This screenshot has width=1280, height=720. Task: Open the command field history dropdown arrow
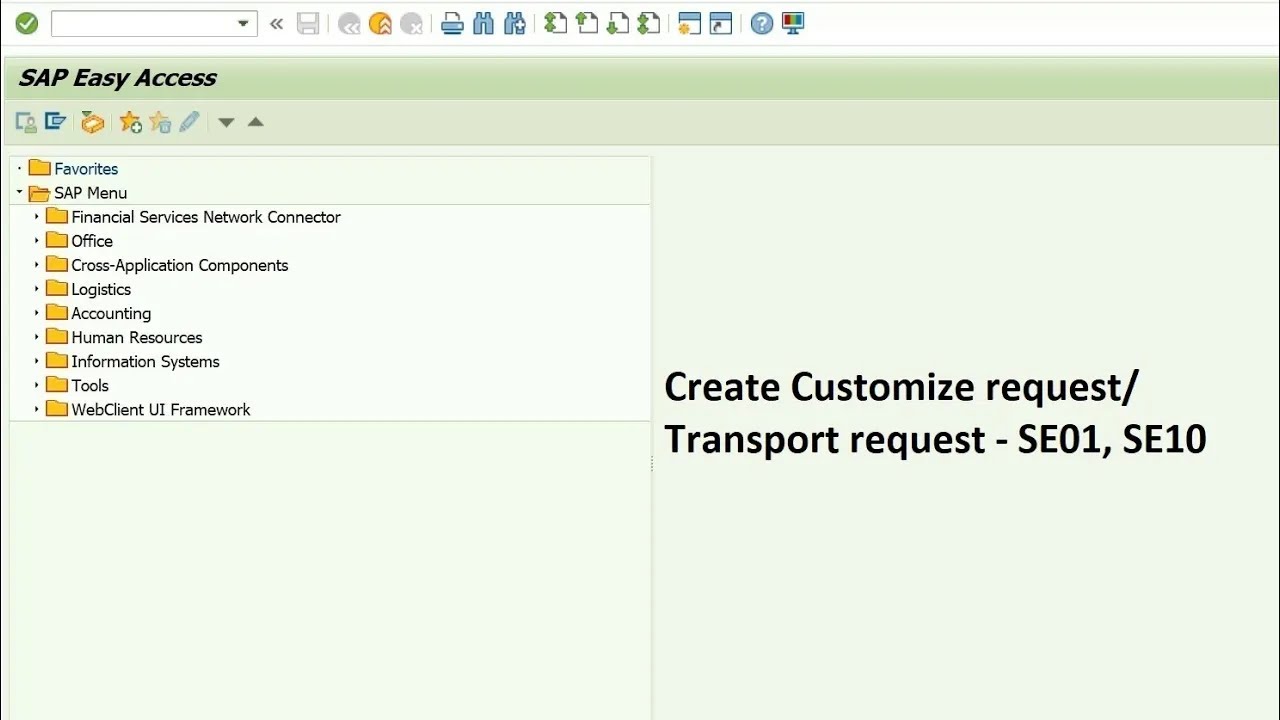tap(243, 23)
